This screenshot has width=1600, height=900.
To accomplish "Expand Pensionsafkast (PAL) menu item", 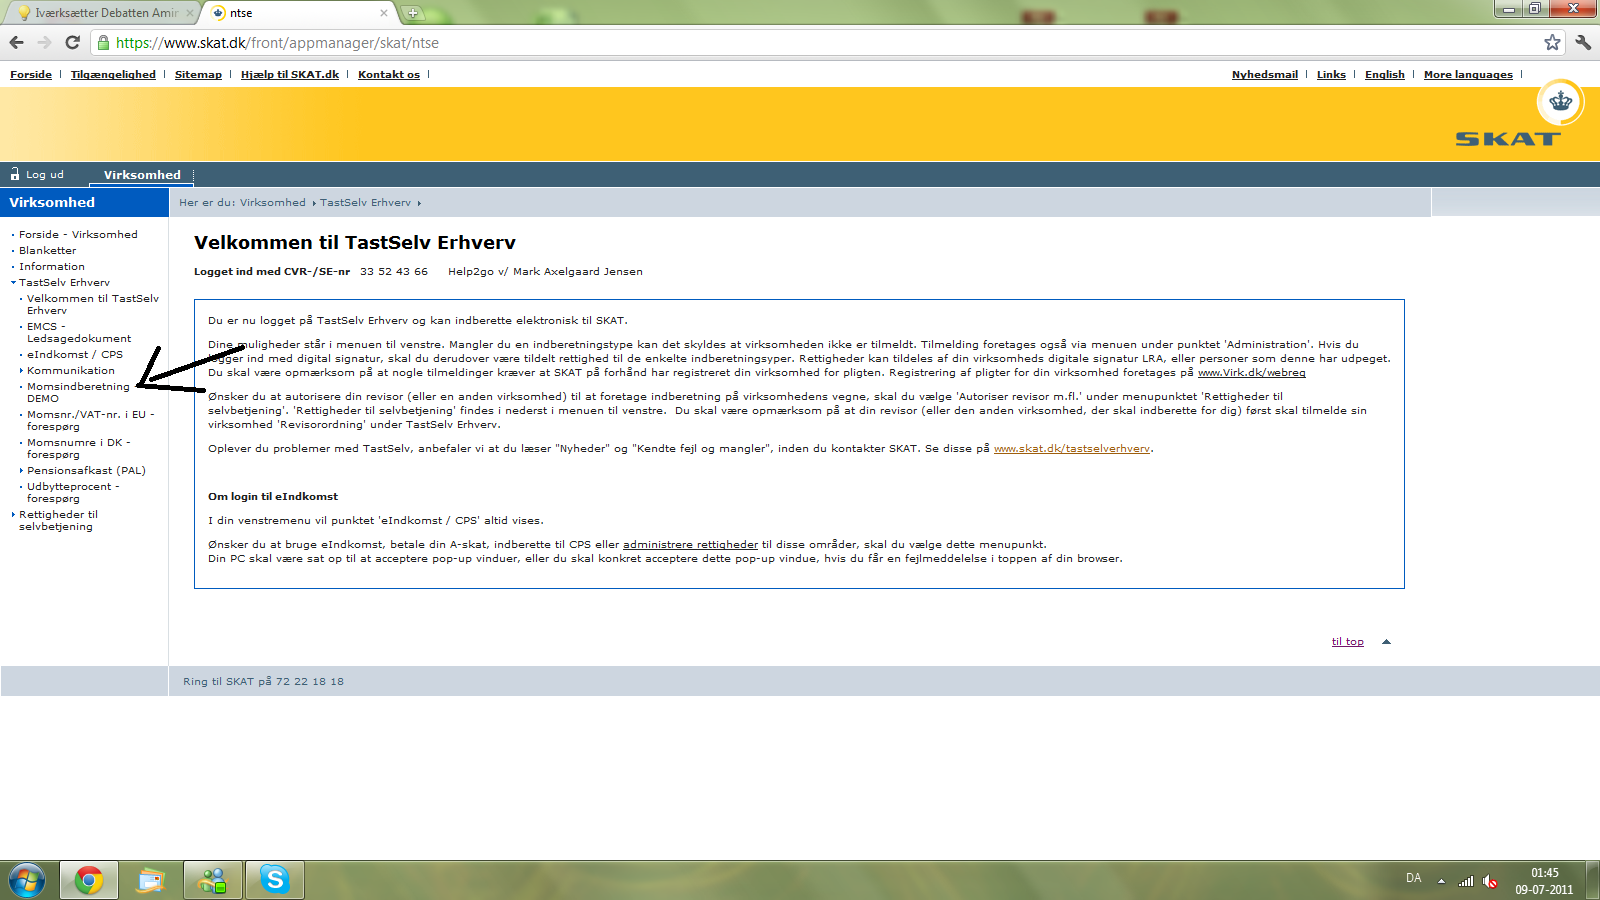I will (86, 471).
